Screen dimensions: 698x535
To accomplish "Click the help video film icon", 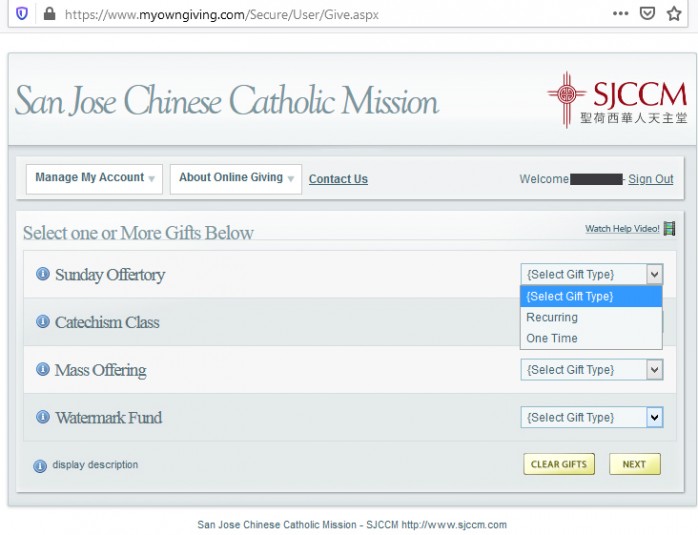I will tap(669, 229).
